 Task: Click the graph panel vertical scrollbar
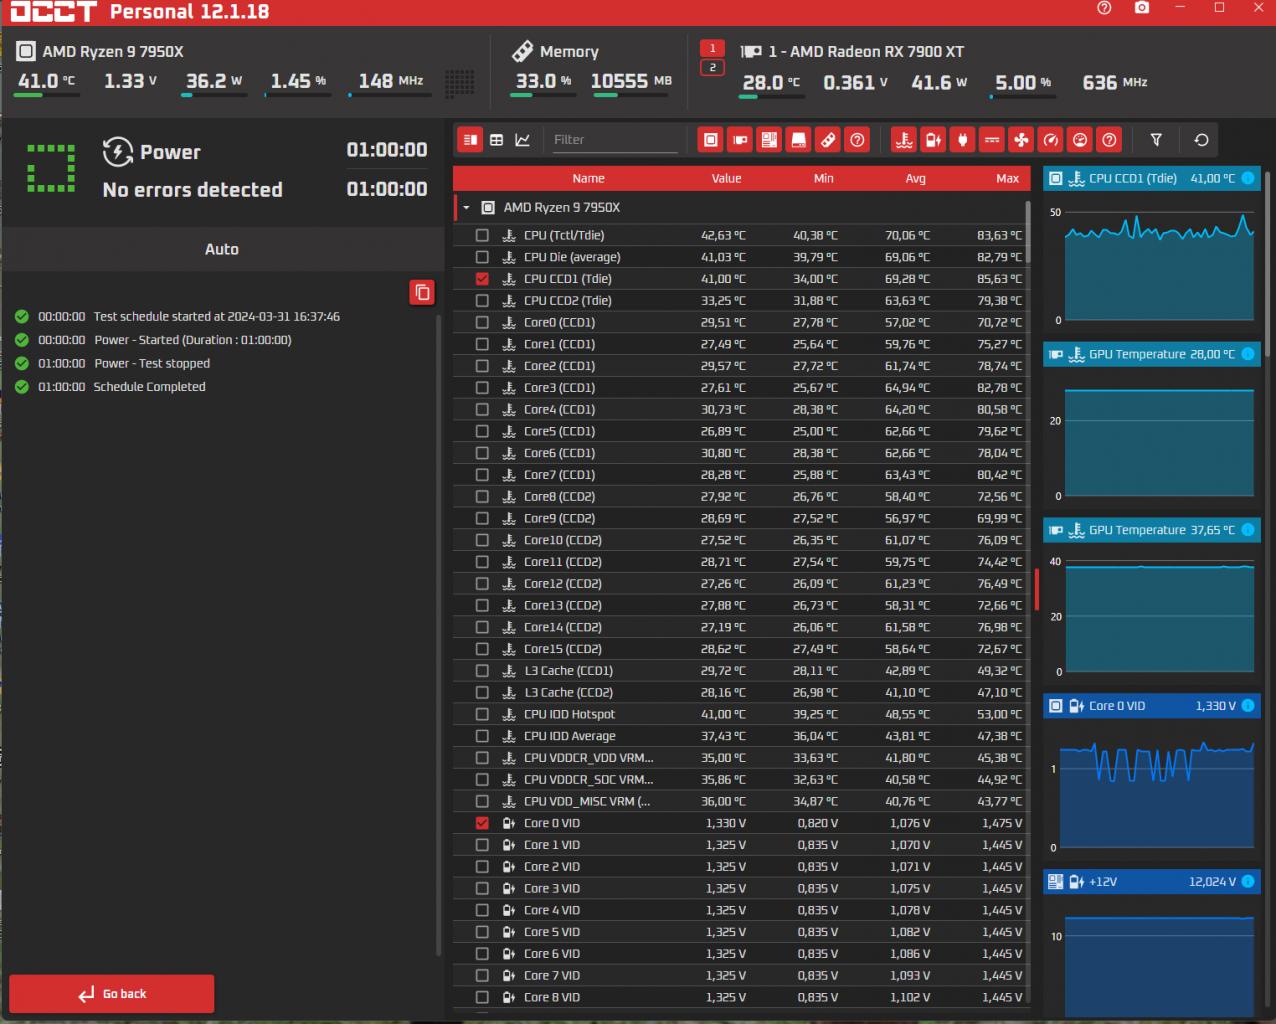(x=1268, y=262)
